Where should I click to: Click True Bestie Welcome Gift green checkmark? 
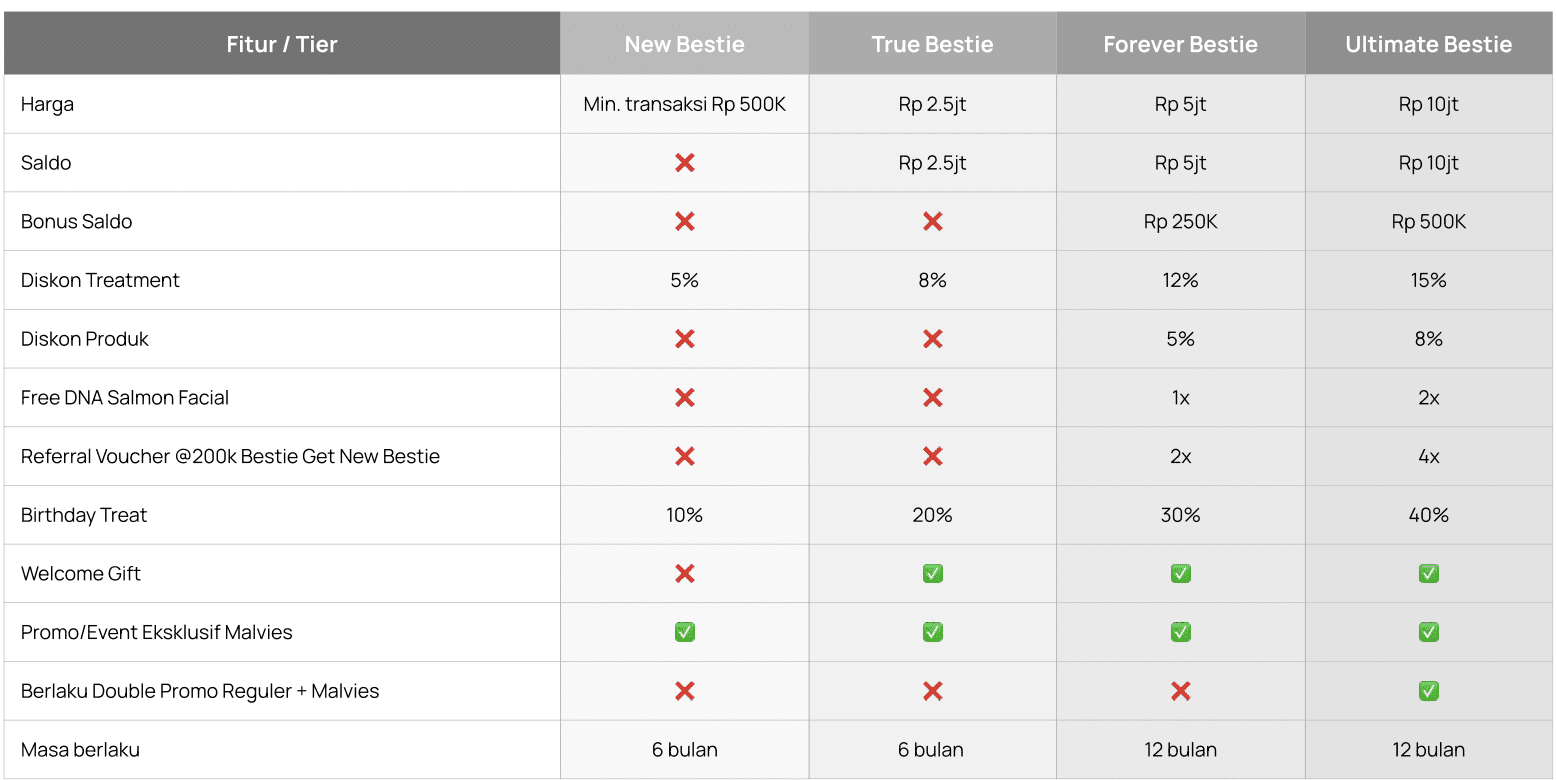click(933, 574)
